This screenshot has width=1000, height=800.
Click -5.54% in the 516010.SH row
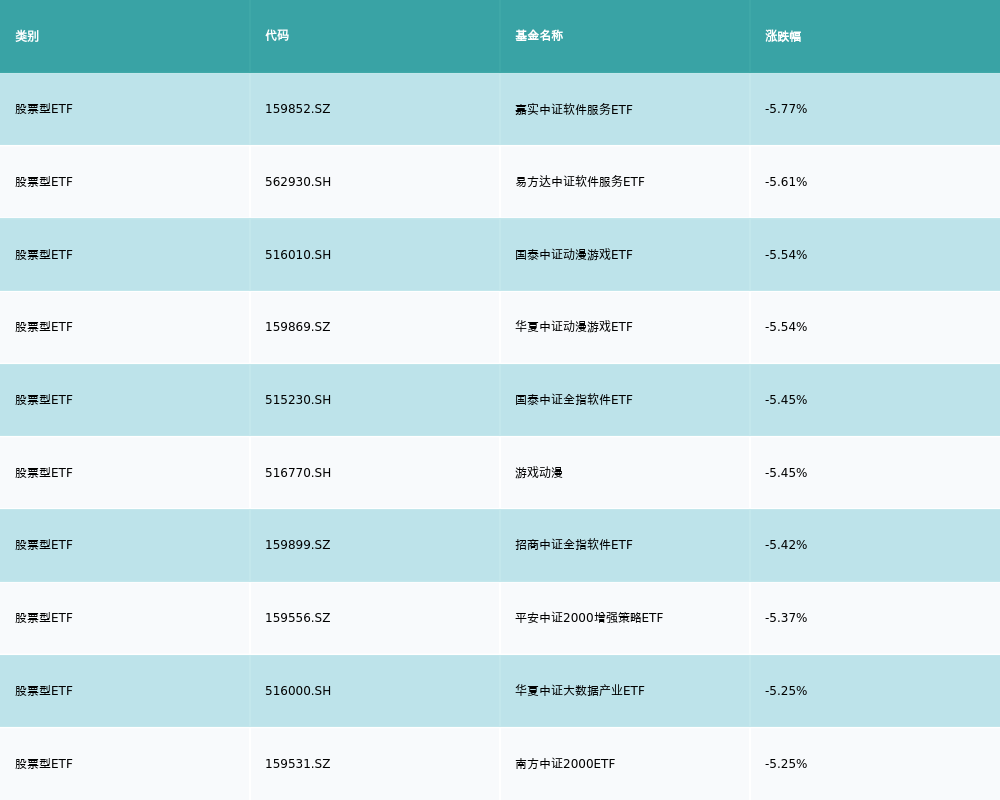786,255
